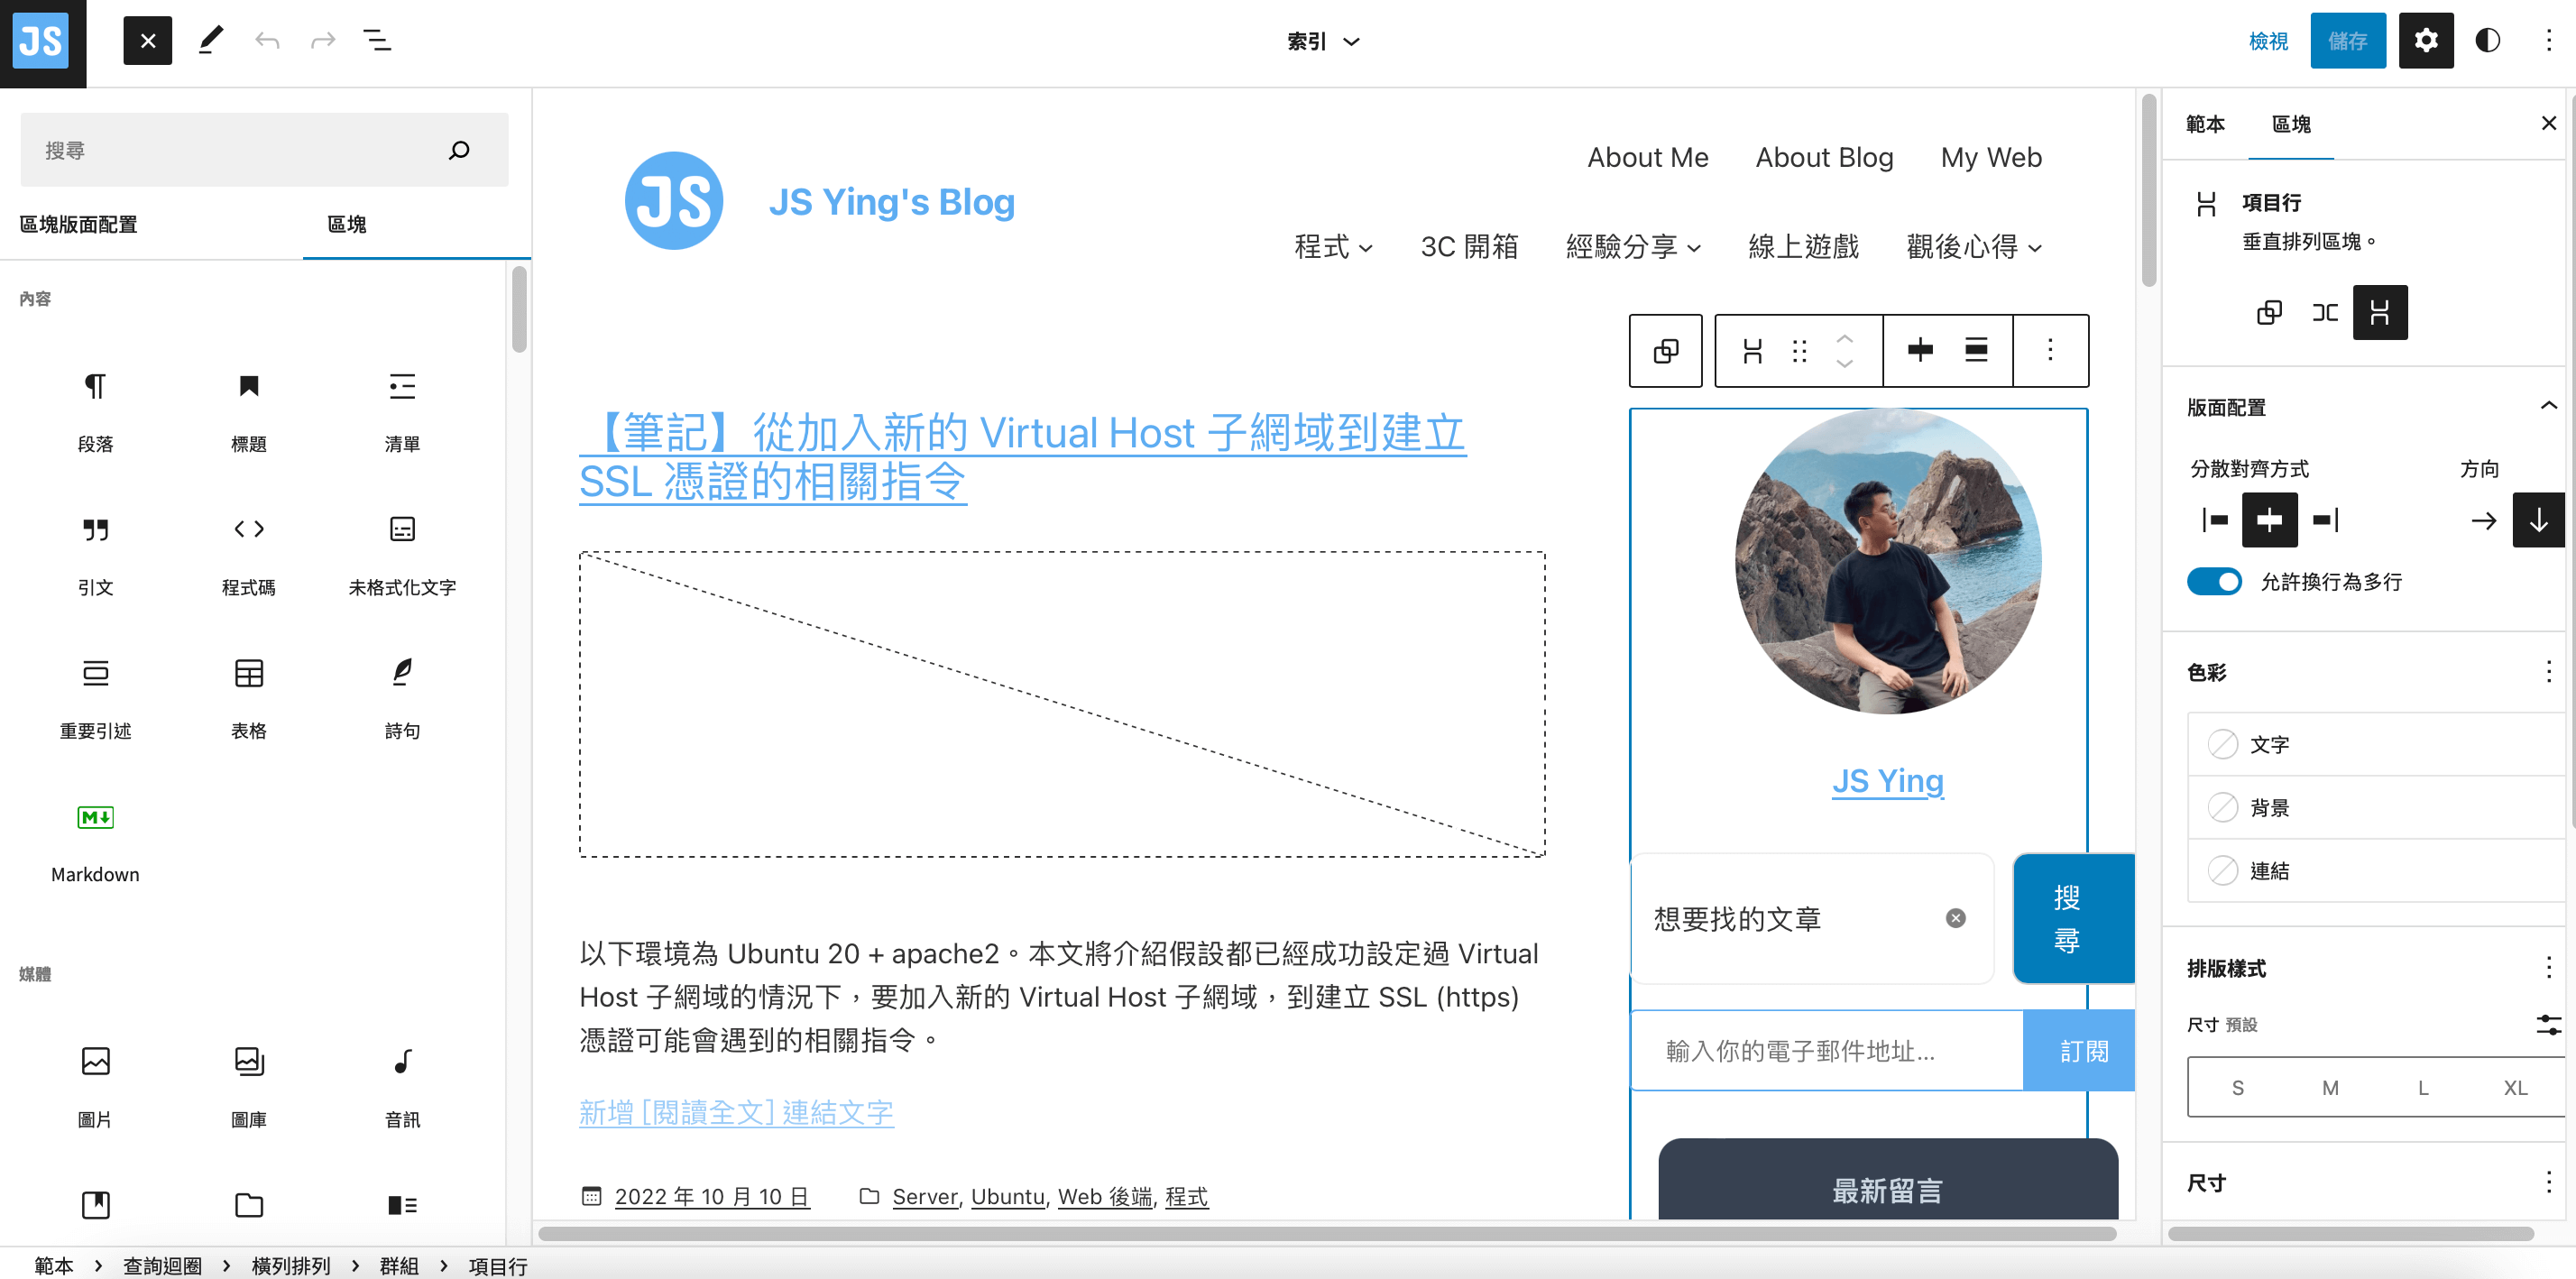Open 排版樣式 panel options menu
The image size is (2576, 1279).
click(2548, 966)
